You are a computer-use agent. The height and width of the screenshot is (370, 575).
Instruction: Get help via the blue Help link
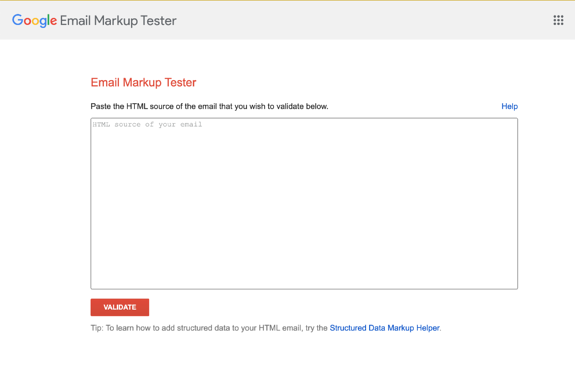(509, 106)
